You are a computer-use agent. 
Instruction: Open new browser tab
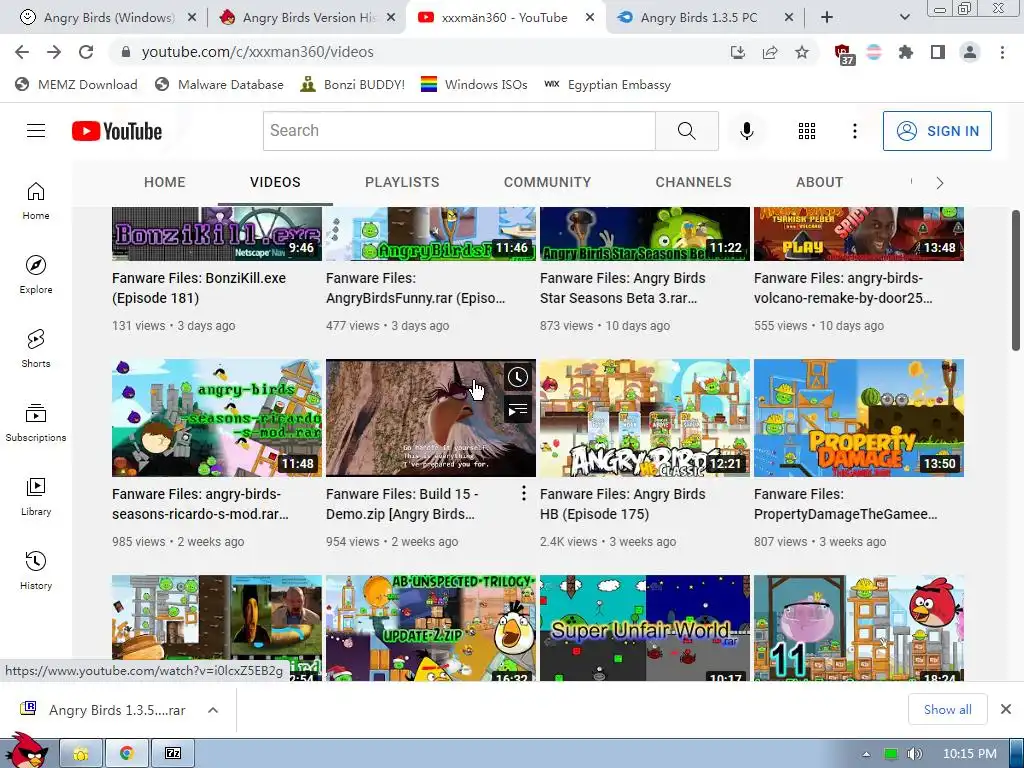pyautogui.click(x=827, y=18)
